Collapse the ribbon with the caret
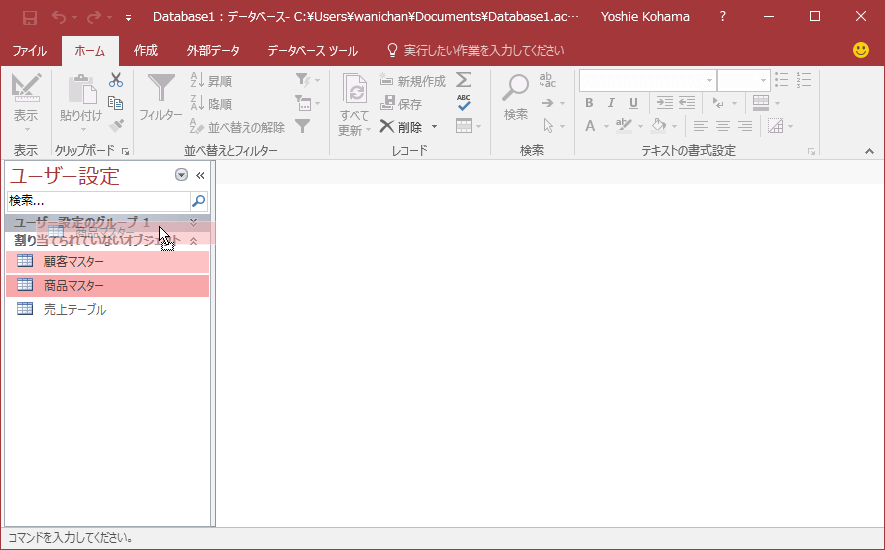This screenshot has height=550, width=885. [869, 151]
